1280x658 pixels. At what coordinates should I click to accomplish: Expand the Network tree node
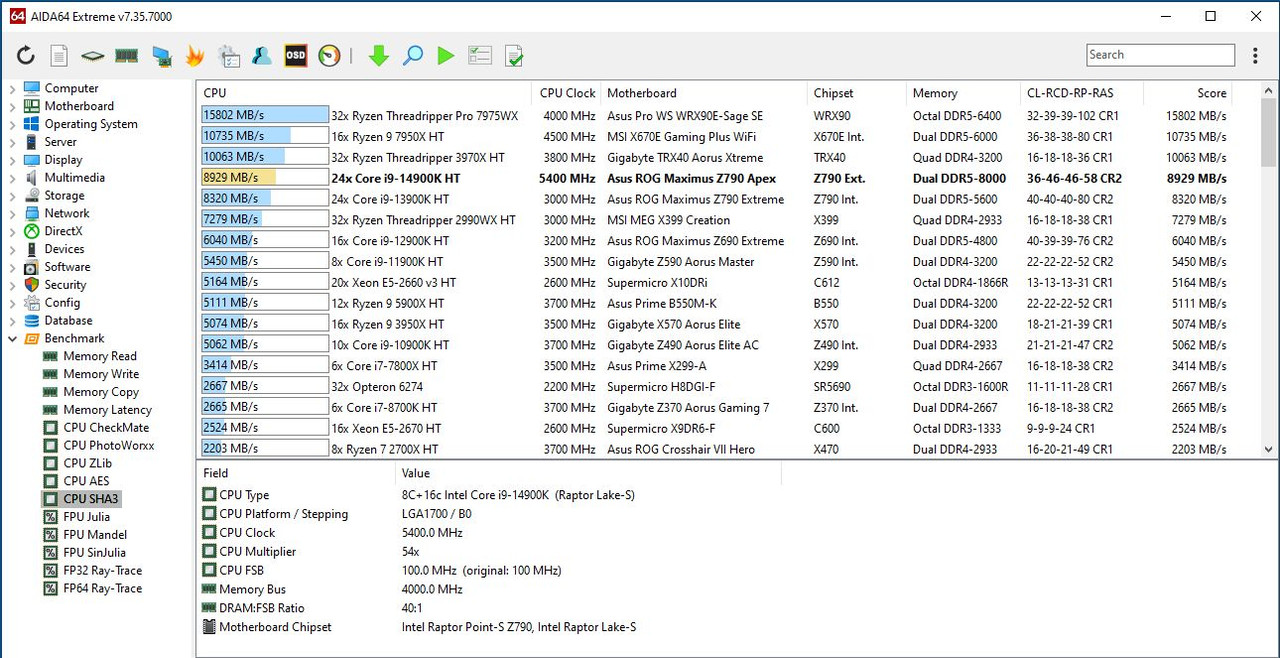click(x=12, y=214)
